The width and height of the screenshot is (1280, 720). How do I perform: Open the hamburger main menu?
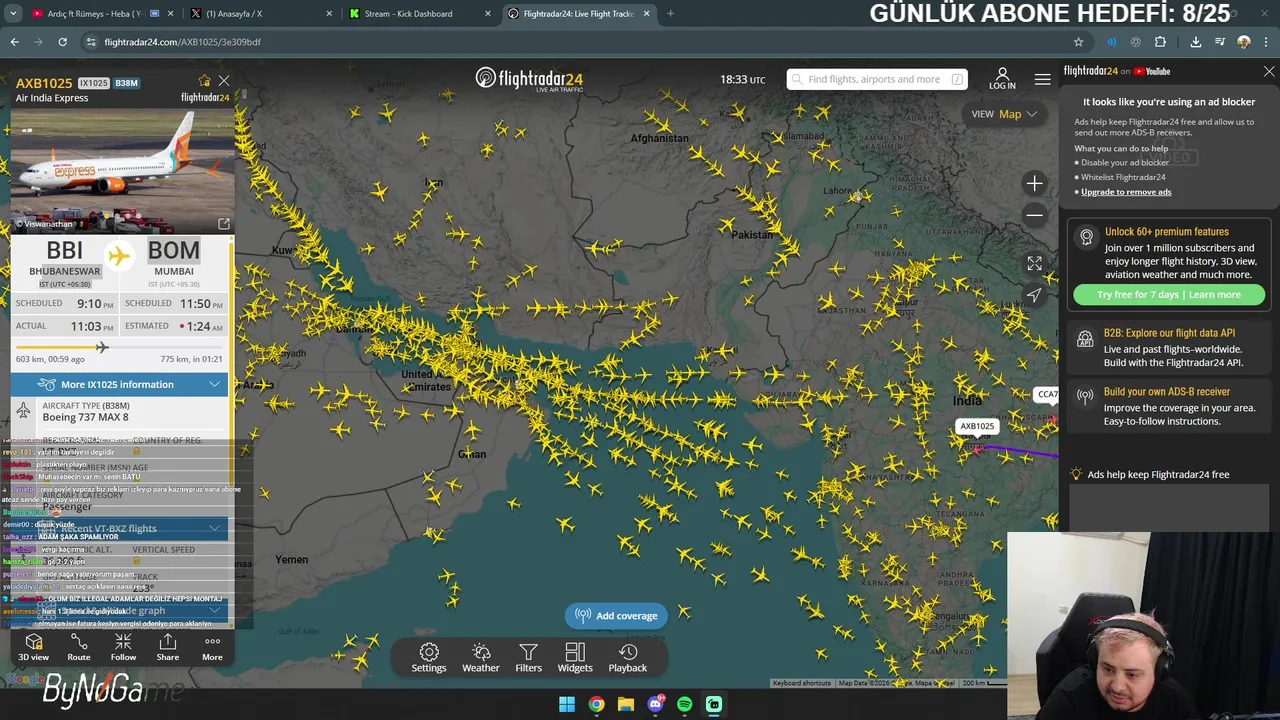pos(1043,79)
